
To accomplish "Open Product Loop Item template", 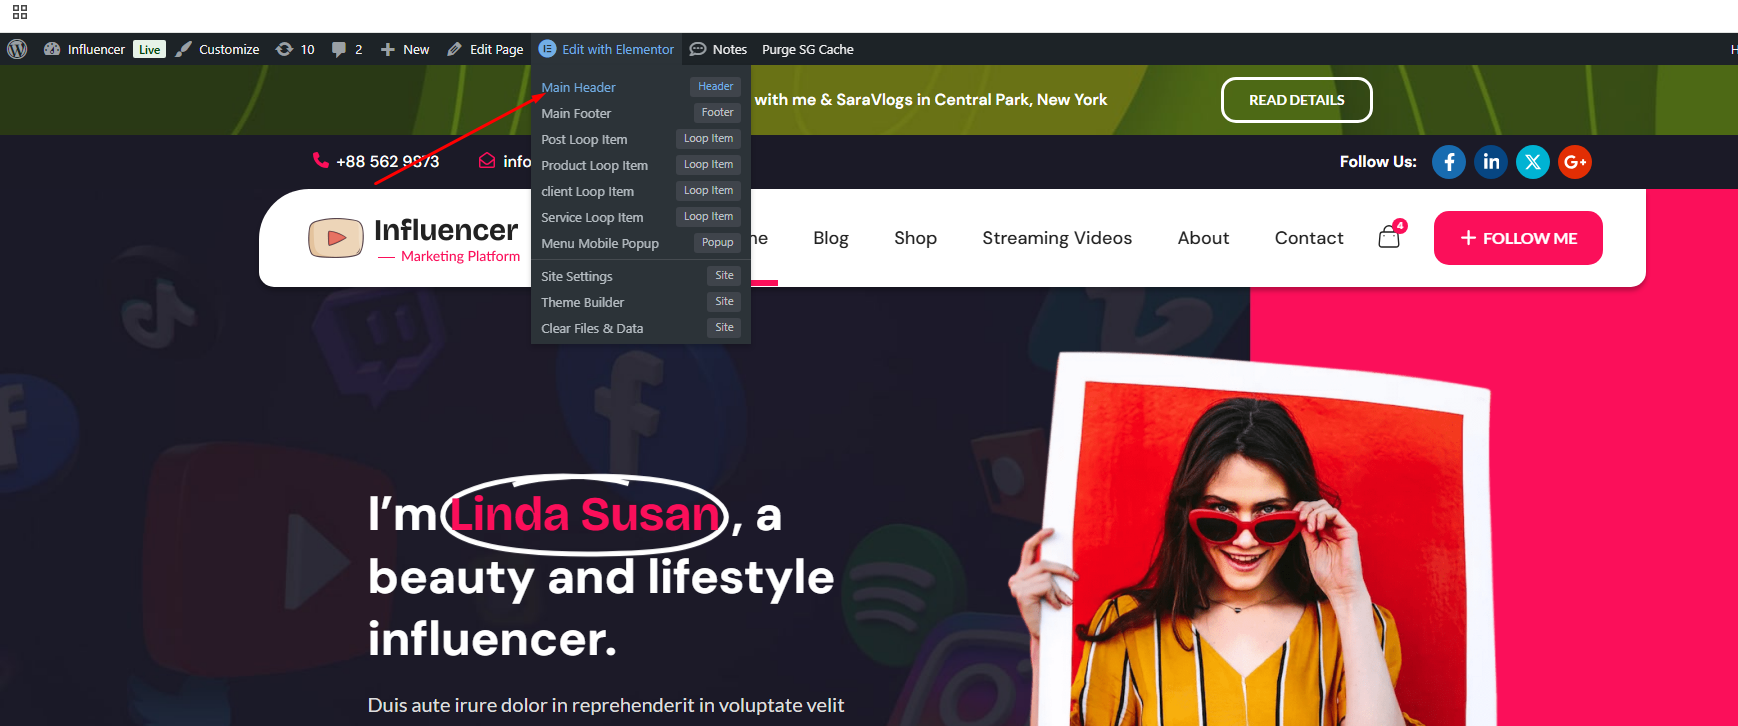I will click(x=594, y=165).
